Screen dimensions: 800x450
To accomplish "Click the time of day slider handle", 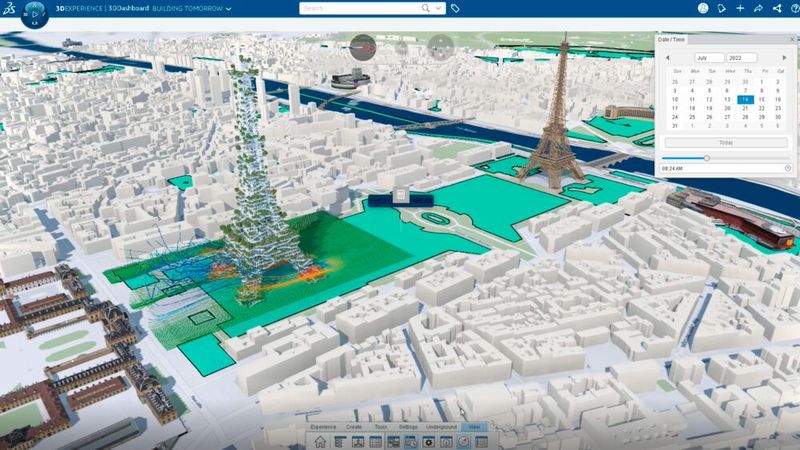I will tap(707, 157).
